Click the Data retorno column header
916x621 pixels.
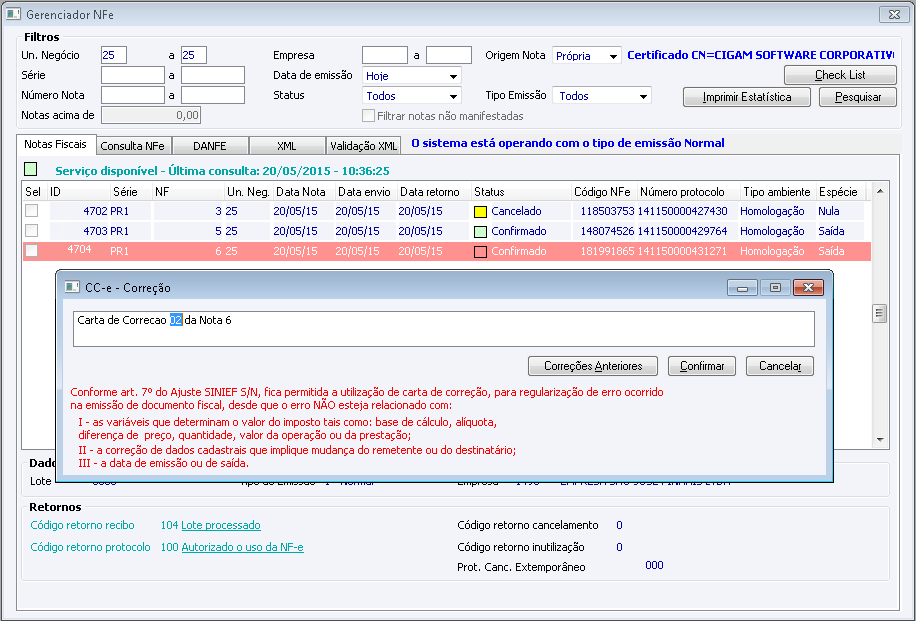[x=434, y=192]
